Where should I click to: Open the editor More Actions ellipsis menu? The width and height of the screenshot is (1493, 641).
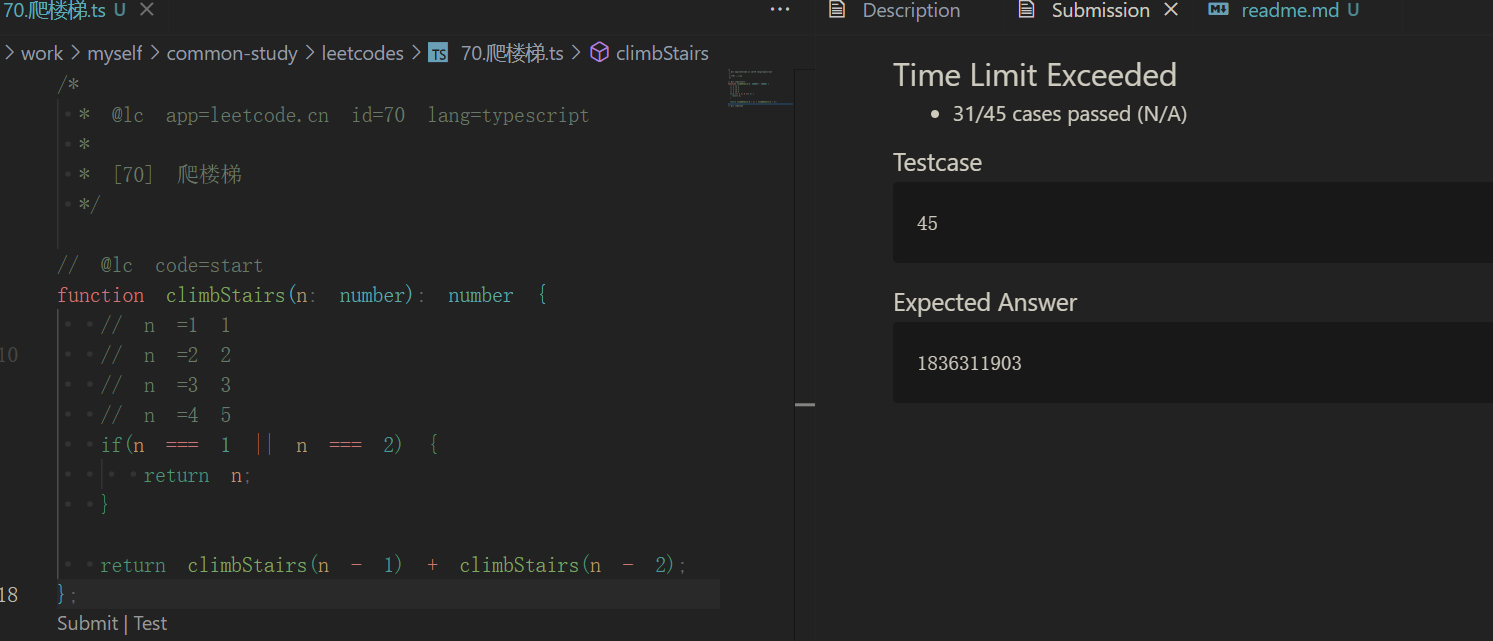point(780,10)
